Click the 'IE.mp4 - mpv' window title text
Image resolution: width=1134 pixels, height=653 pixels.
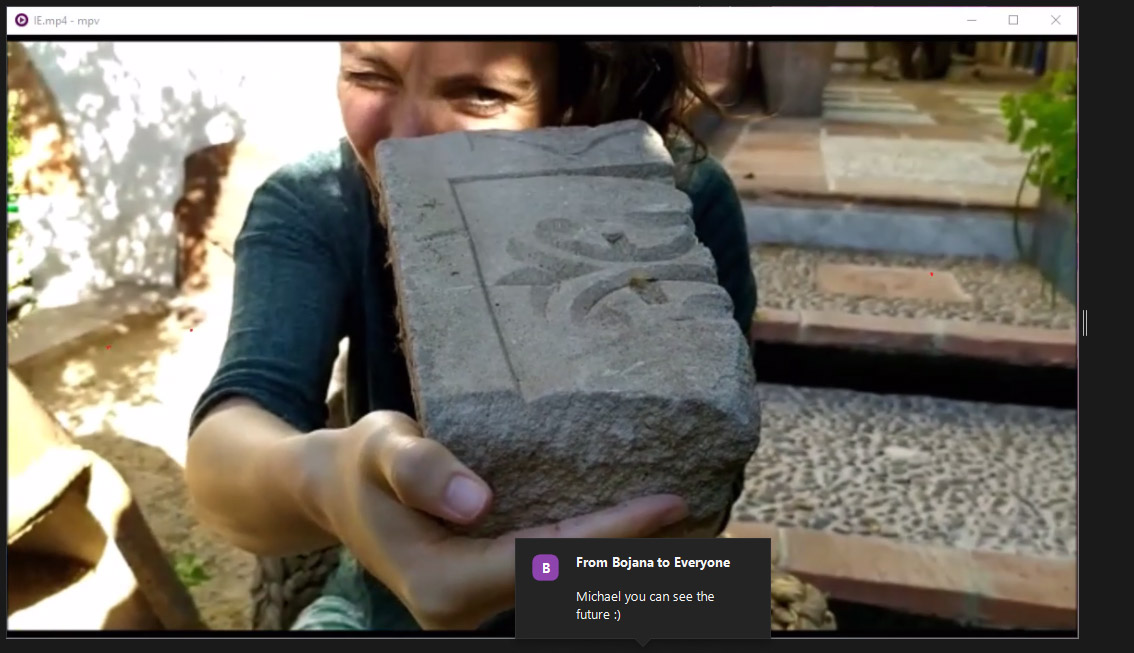point(66,20)
